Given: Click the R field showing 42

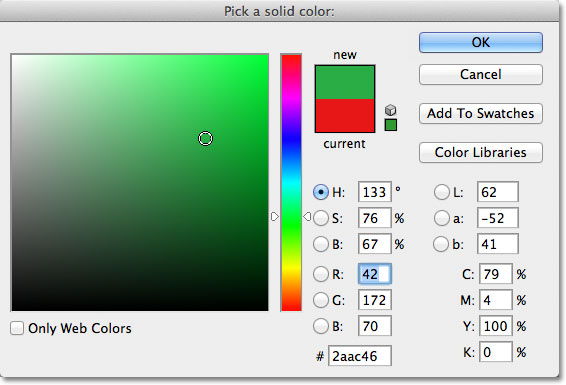Looking at the screenshot, I should [x=375, y=274].
